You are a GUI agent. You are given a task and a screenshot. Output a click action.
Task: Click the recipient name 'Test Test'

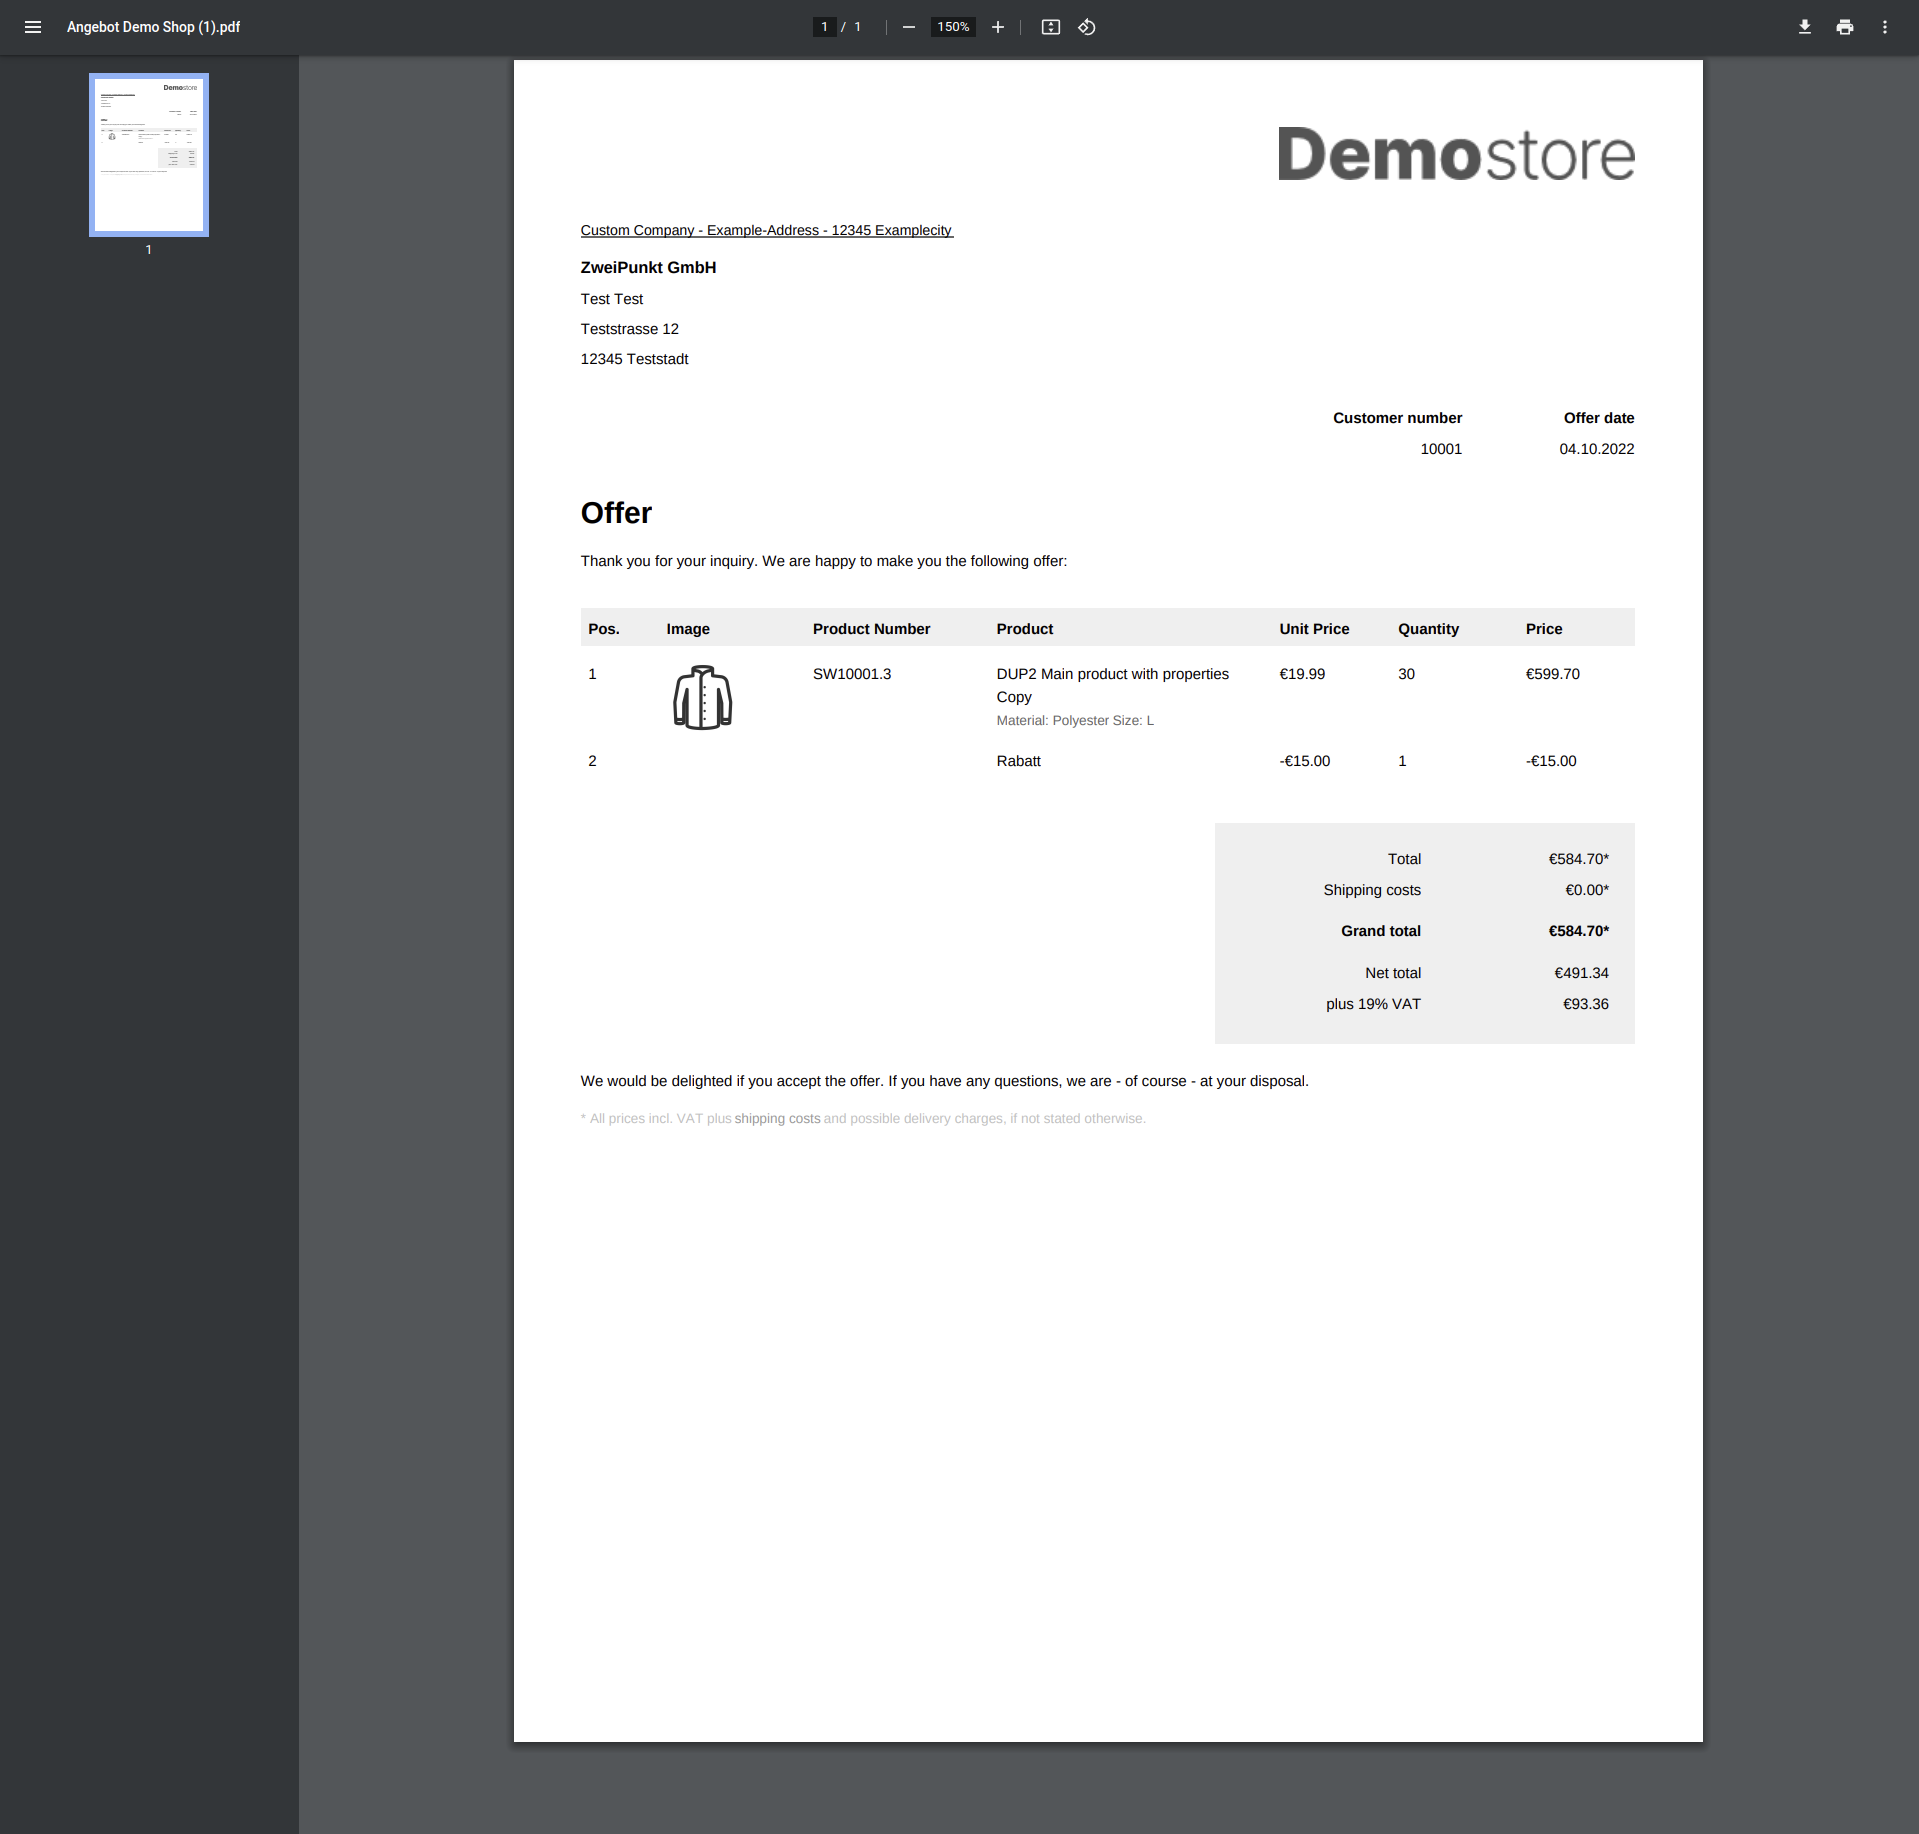612,299
